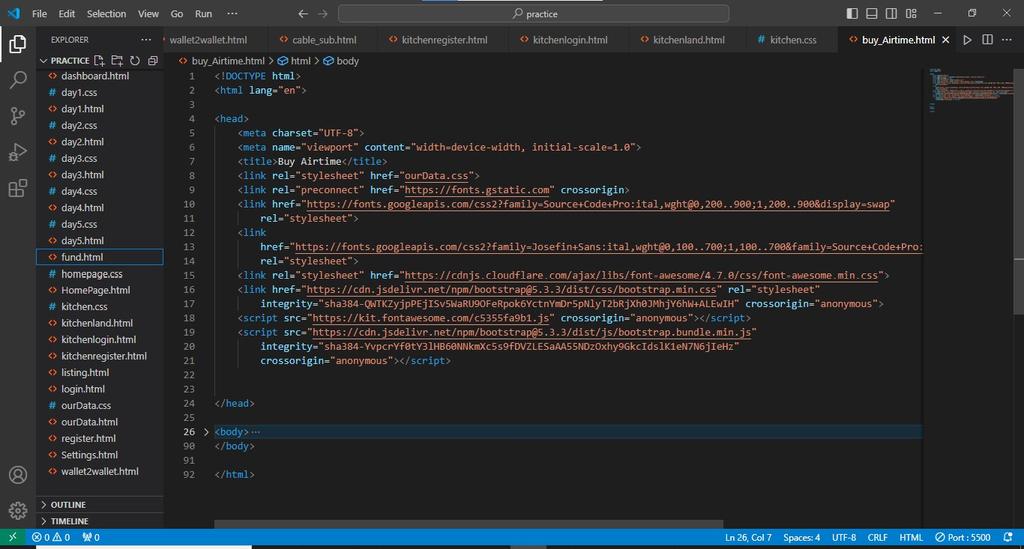Open Explorer views and more actions menu

pyautogui.click(x=146, y=40)
